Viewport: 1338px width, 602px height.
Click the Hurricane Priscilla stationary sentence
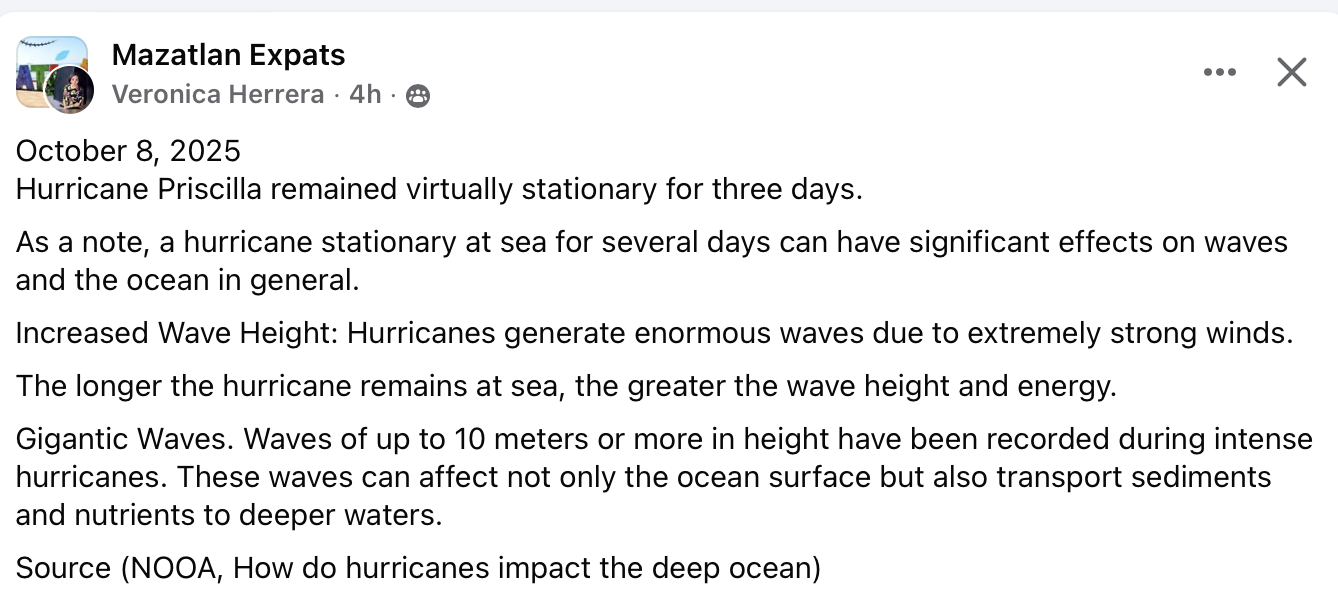tap(438, 189)
